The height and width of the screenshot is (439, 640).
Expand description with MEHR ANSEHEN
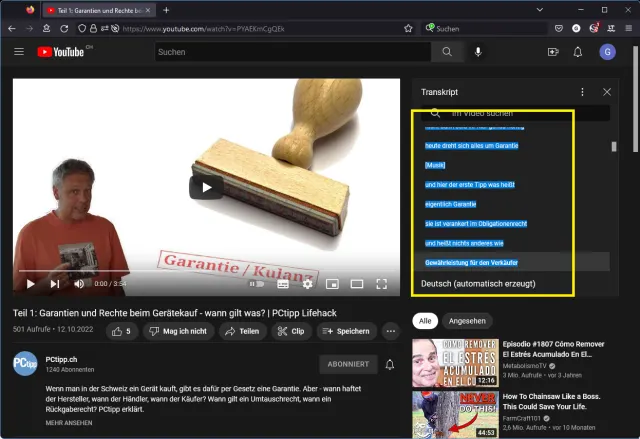tap(69, 423)
